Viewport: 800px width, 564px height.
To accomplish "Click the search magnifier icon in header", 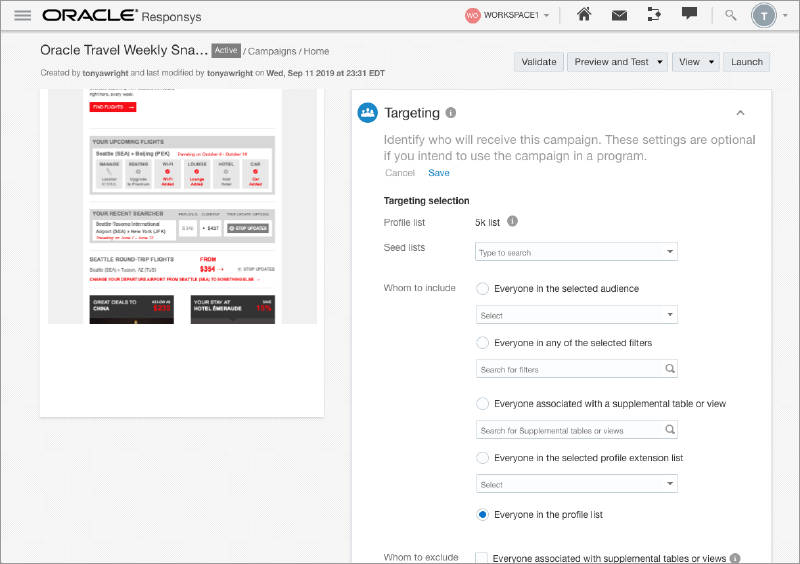I will pyautogui.click(x=731, y=15).
